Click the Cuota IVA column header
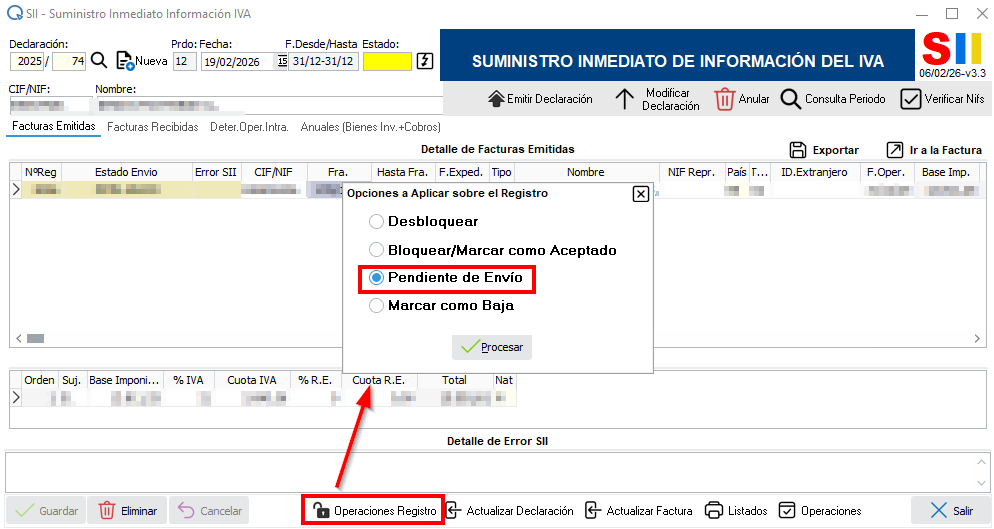The image size is (994, 529). pyautogui.click(x=252, y=380)
